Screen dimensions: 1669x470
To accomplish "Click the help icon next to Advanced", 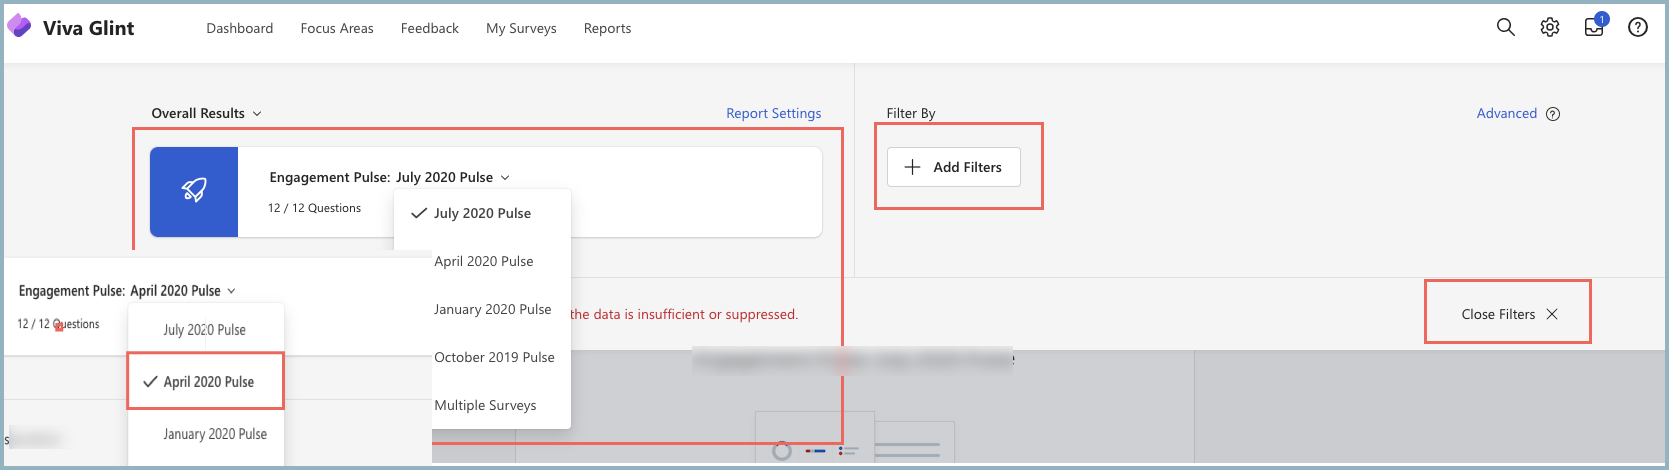I will tap(1553, 114).
